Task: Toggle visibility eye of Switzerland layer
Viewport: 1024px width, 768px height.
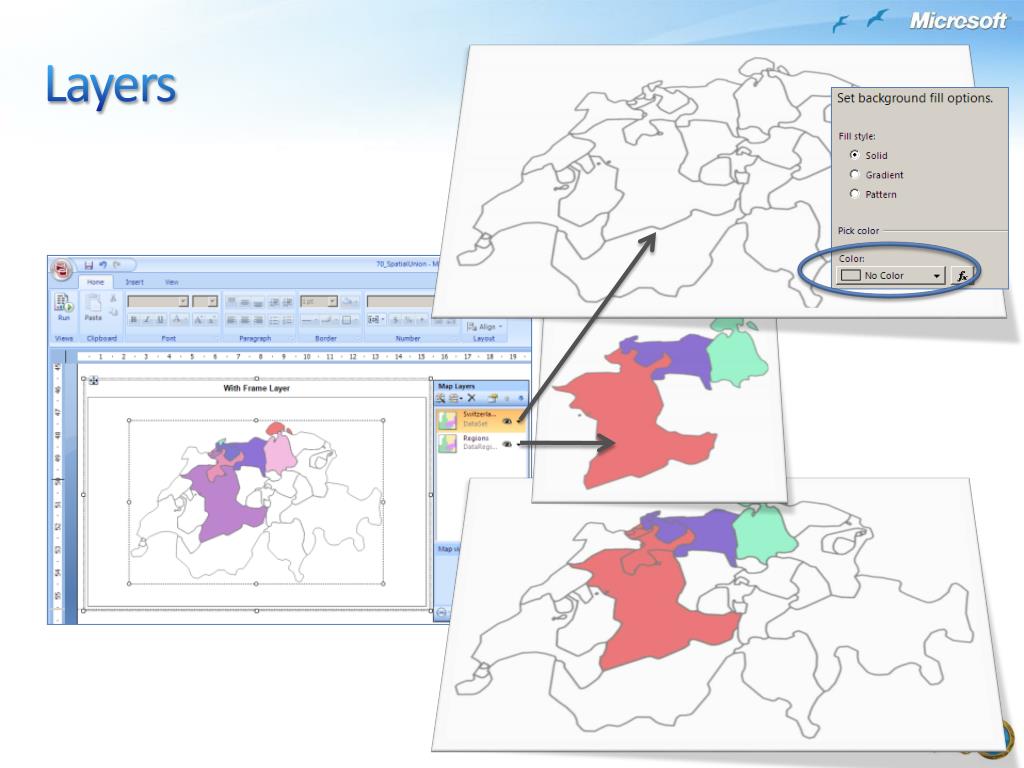Action: point(507,421)
